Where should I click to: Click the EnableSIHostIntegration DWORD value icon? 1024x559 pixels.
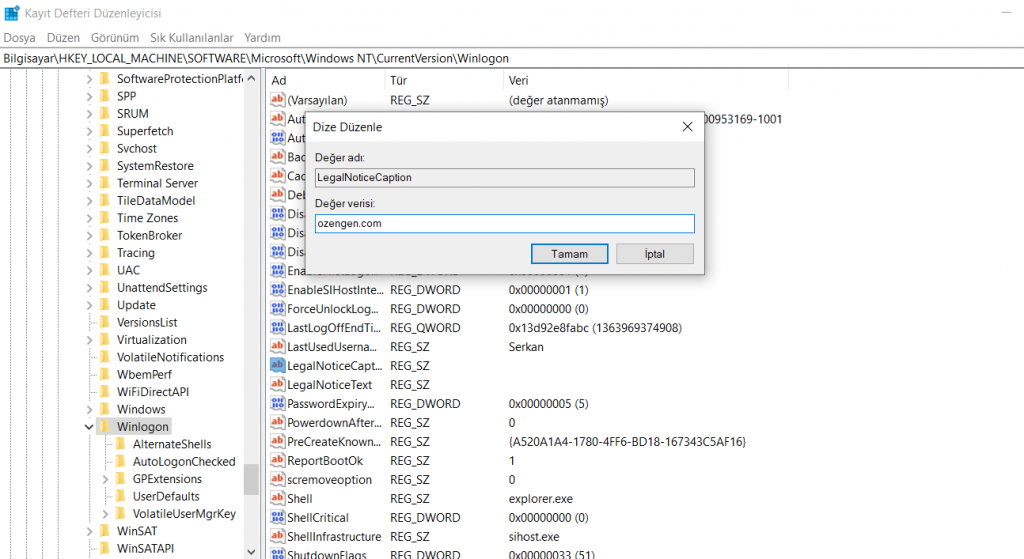coord(278,290)
